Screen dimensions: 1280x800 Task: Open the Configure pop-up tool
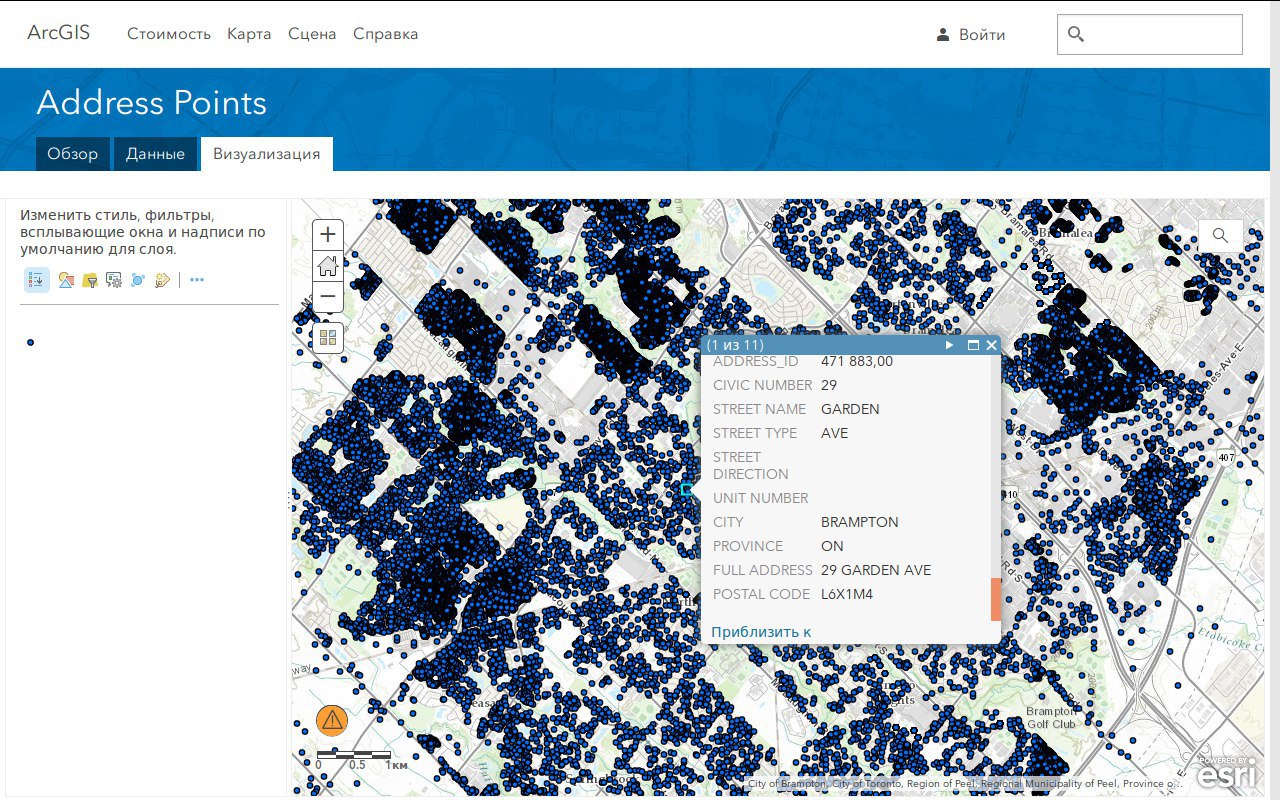point(114,280)
